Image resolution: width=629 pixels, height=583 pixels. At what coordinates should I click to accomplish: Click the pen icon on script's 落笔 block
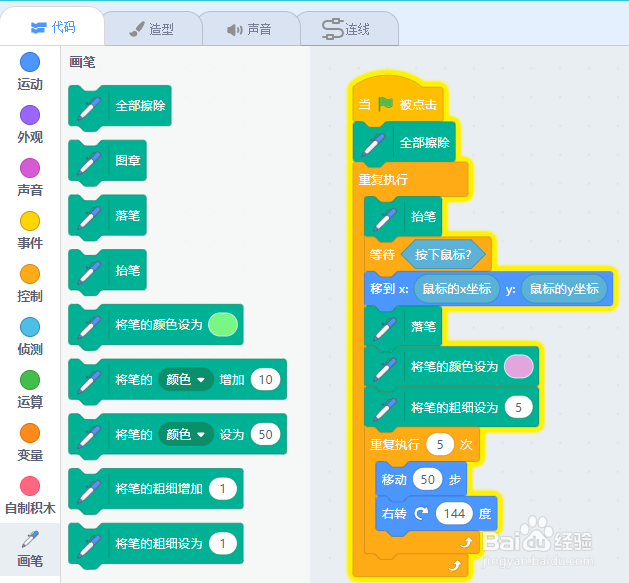coord(385,328)
